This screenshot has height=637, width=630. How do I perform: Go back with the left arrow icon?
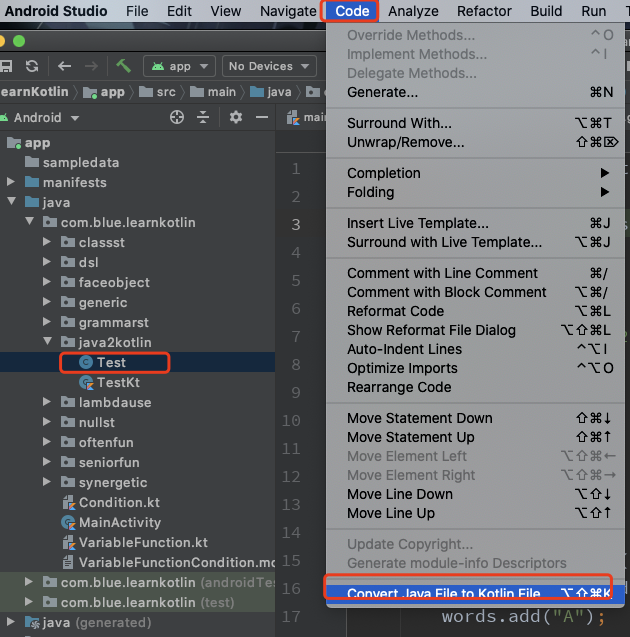click(x=65, y=66)
